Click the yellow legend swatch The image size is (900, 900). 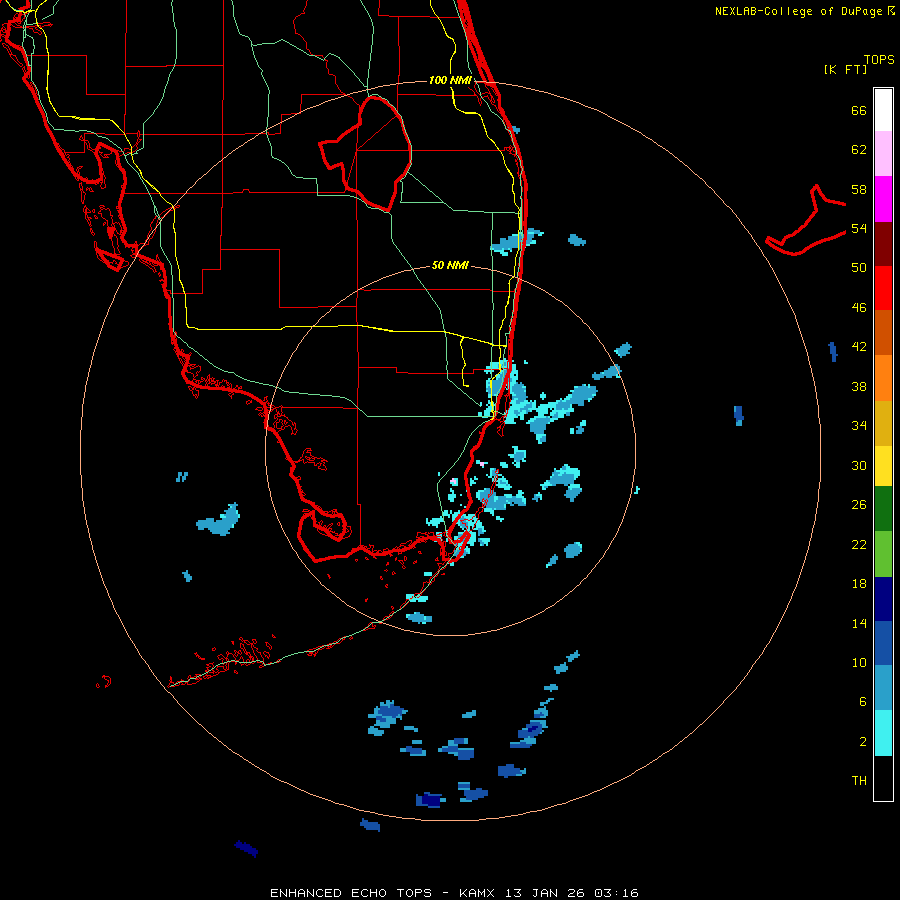click(x=883, y=466)
